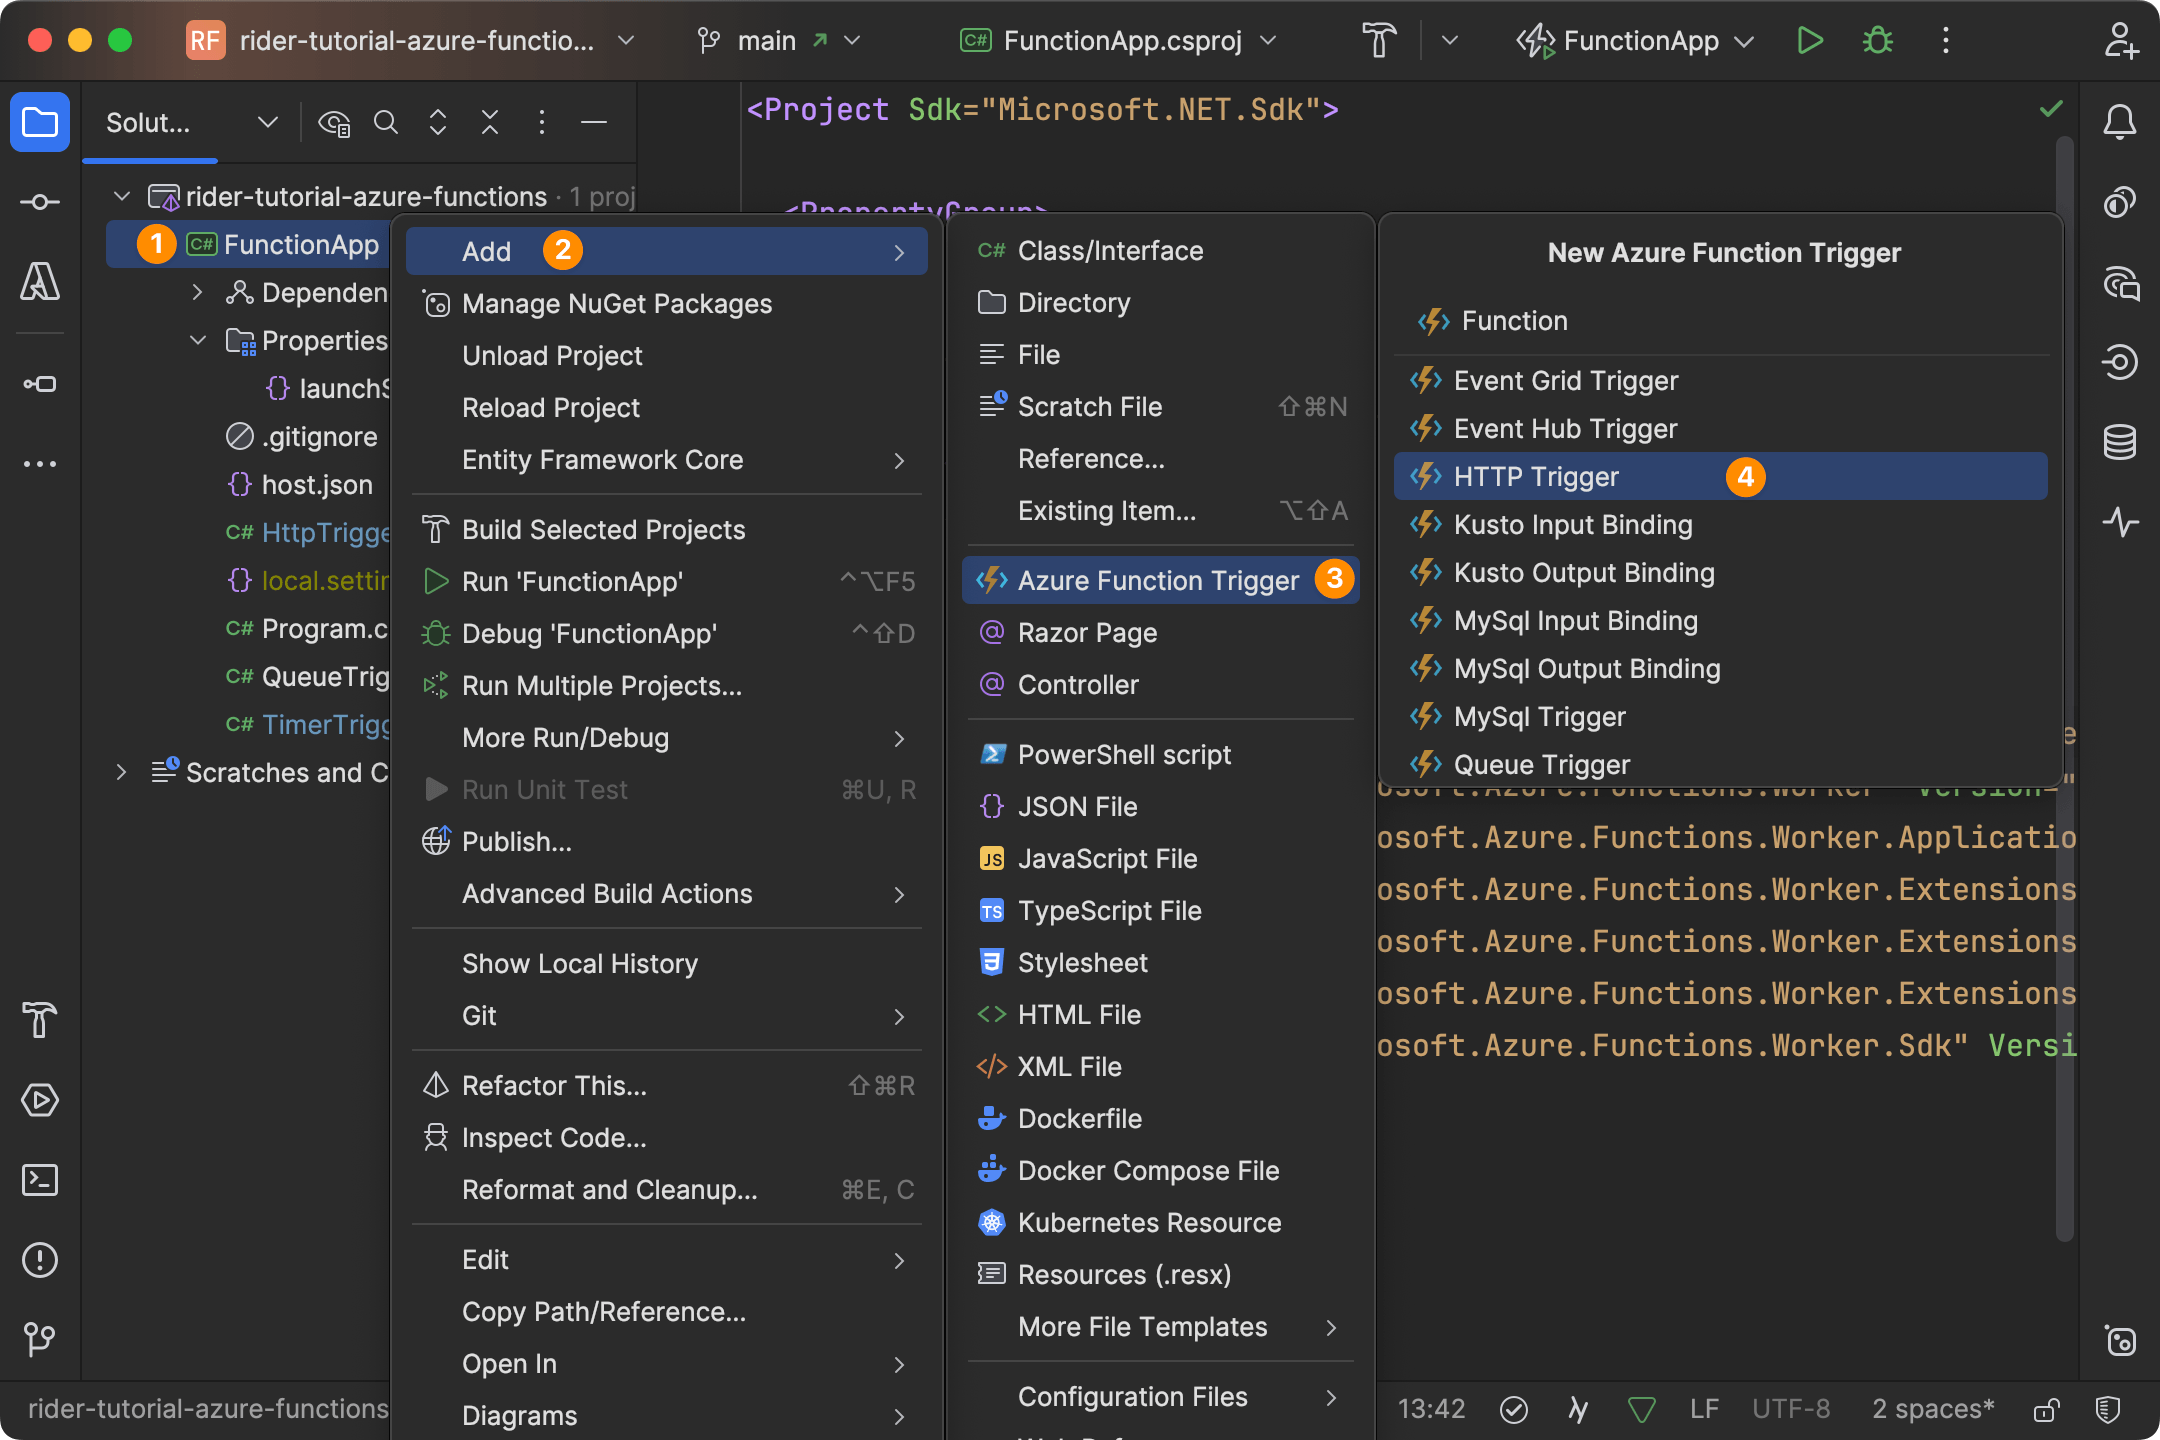Open the Database tool window
This screenshot has width=2160, height=1440.
[x=2120, y=441]
